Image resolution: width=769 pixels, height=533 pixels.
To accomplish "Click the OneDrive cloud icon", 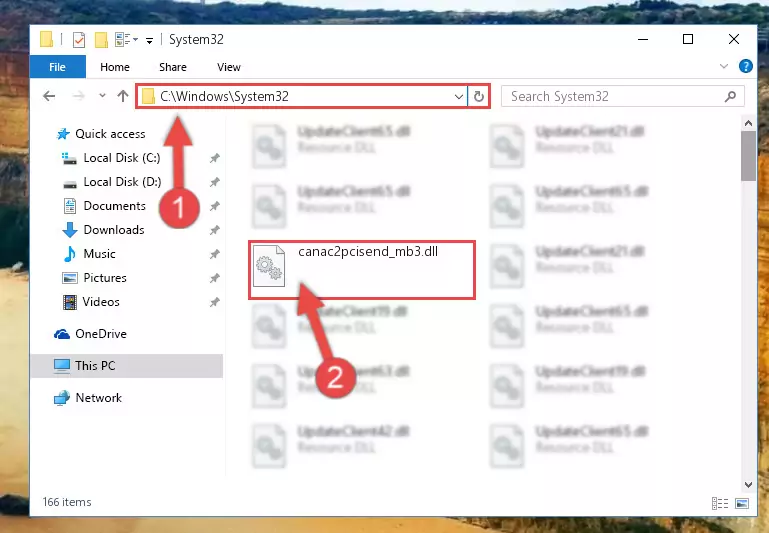I will (x=62, y=334).
